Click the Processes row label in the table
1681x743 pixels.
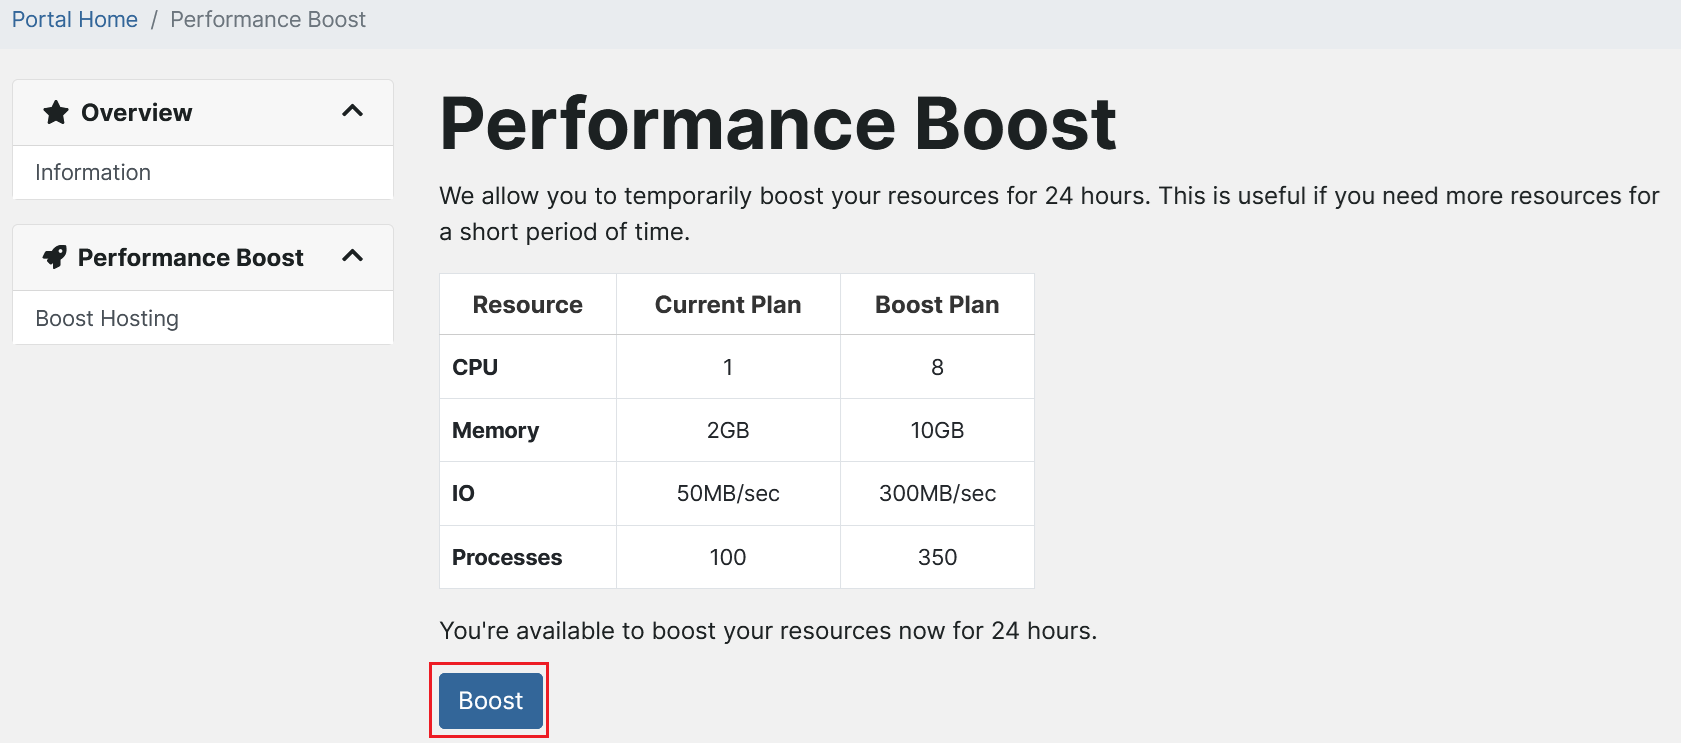(506, 557)
